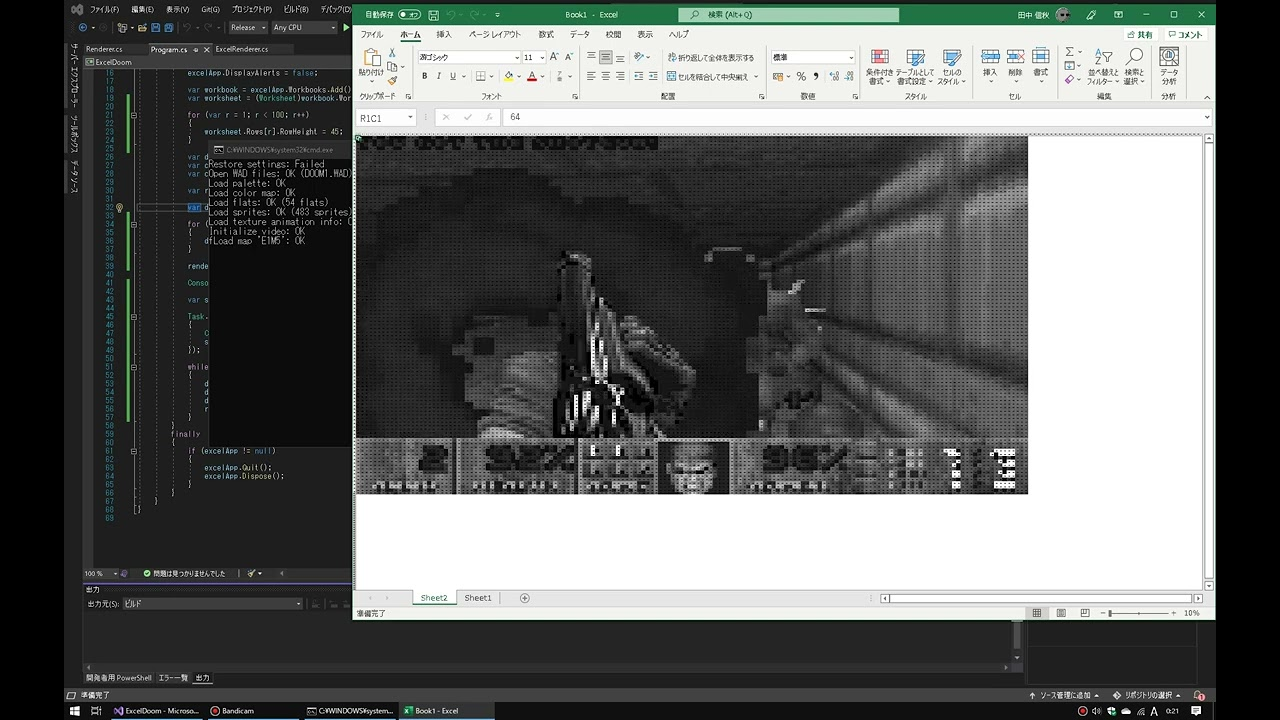Click the Paste clipboard icon

(371, 62)
